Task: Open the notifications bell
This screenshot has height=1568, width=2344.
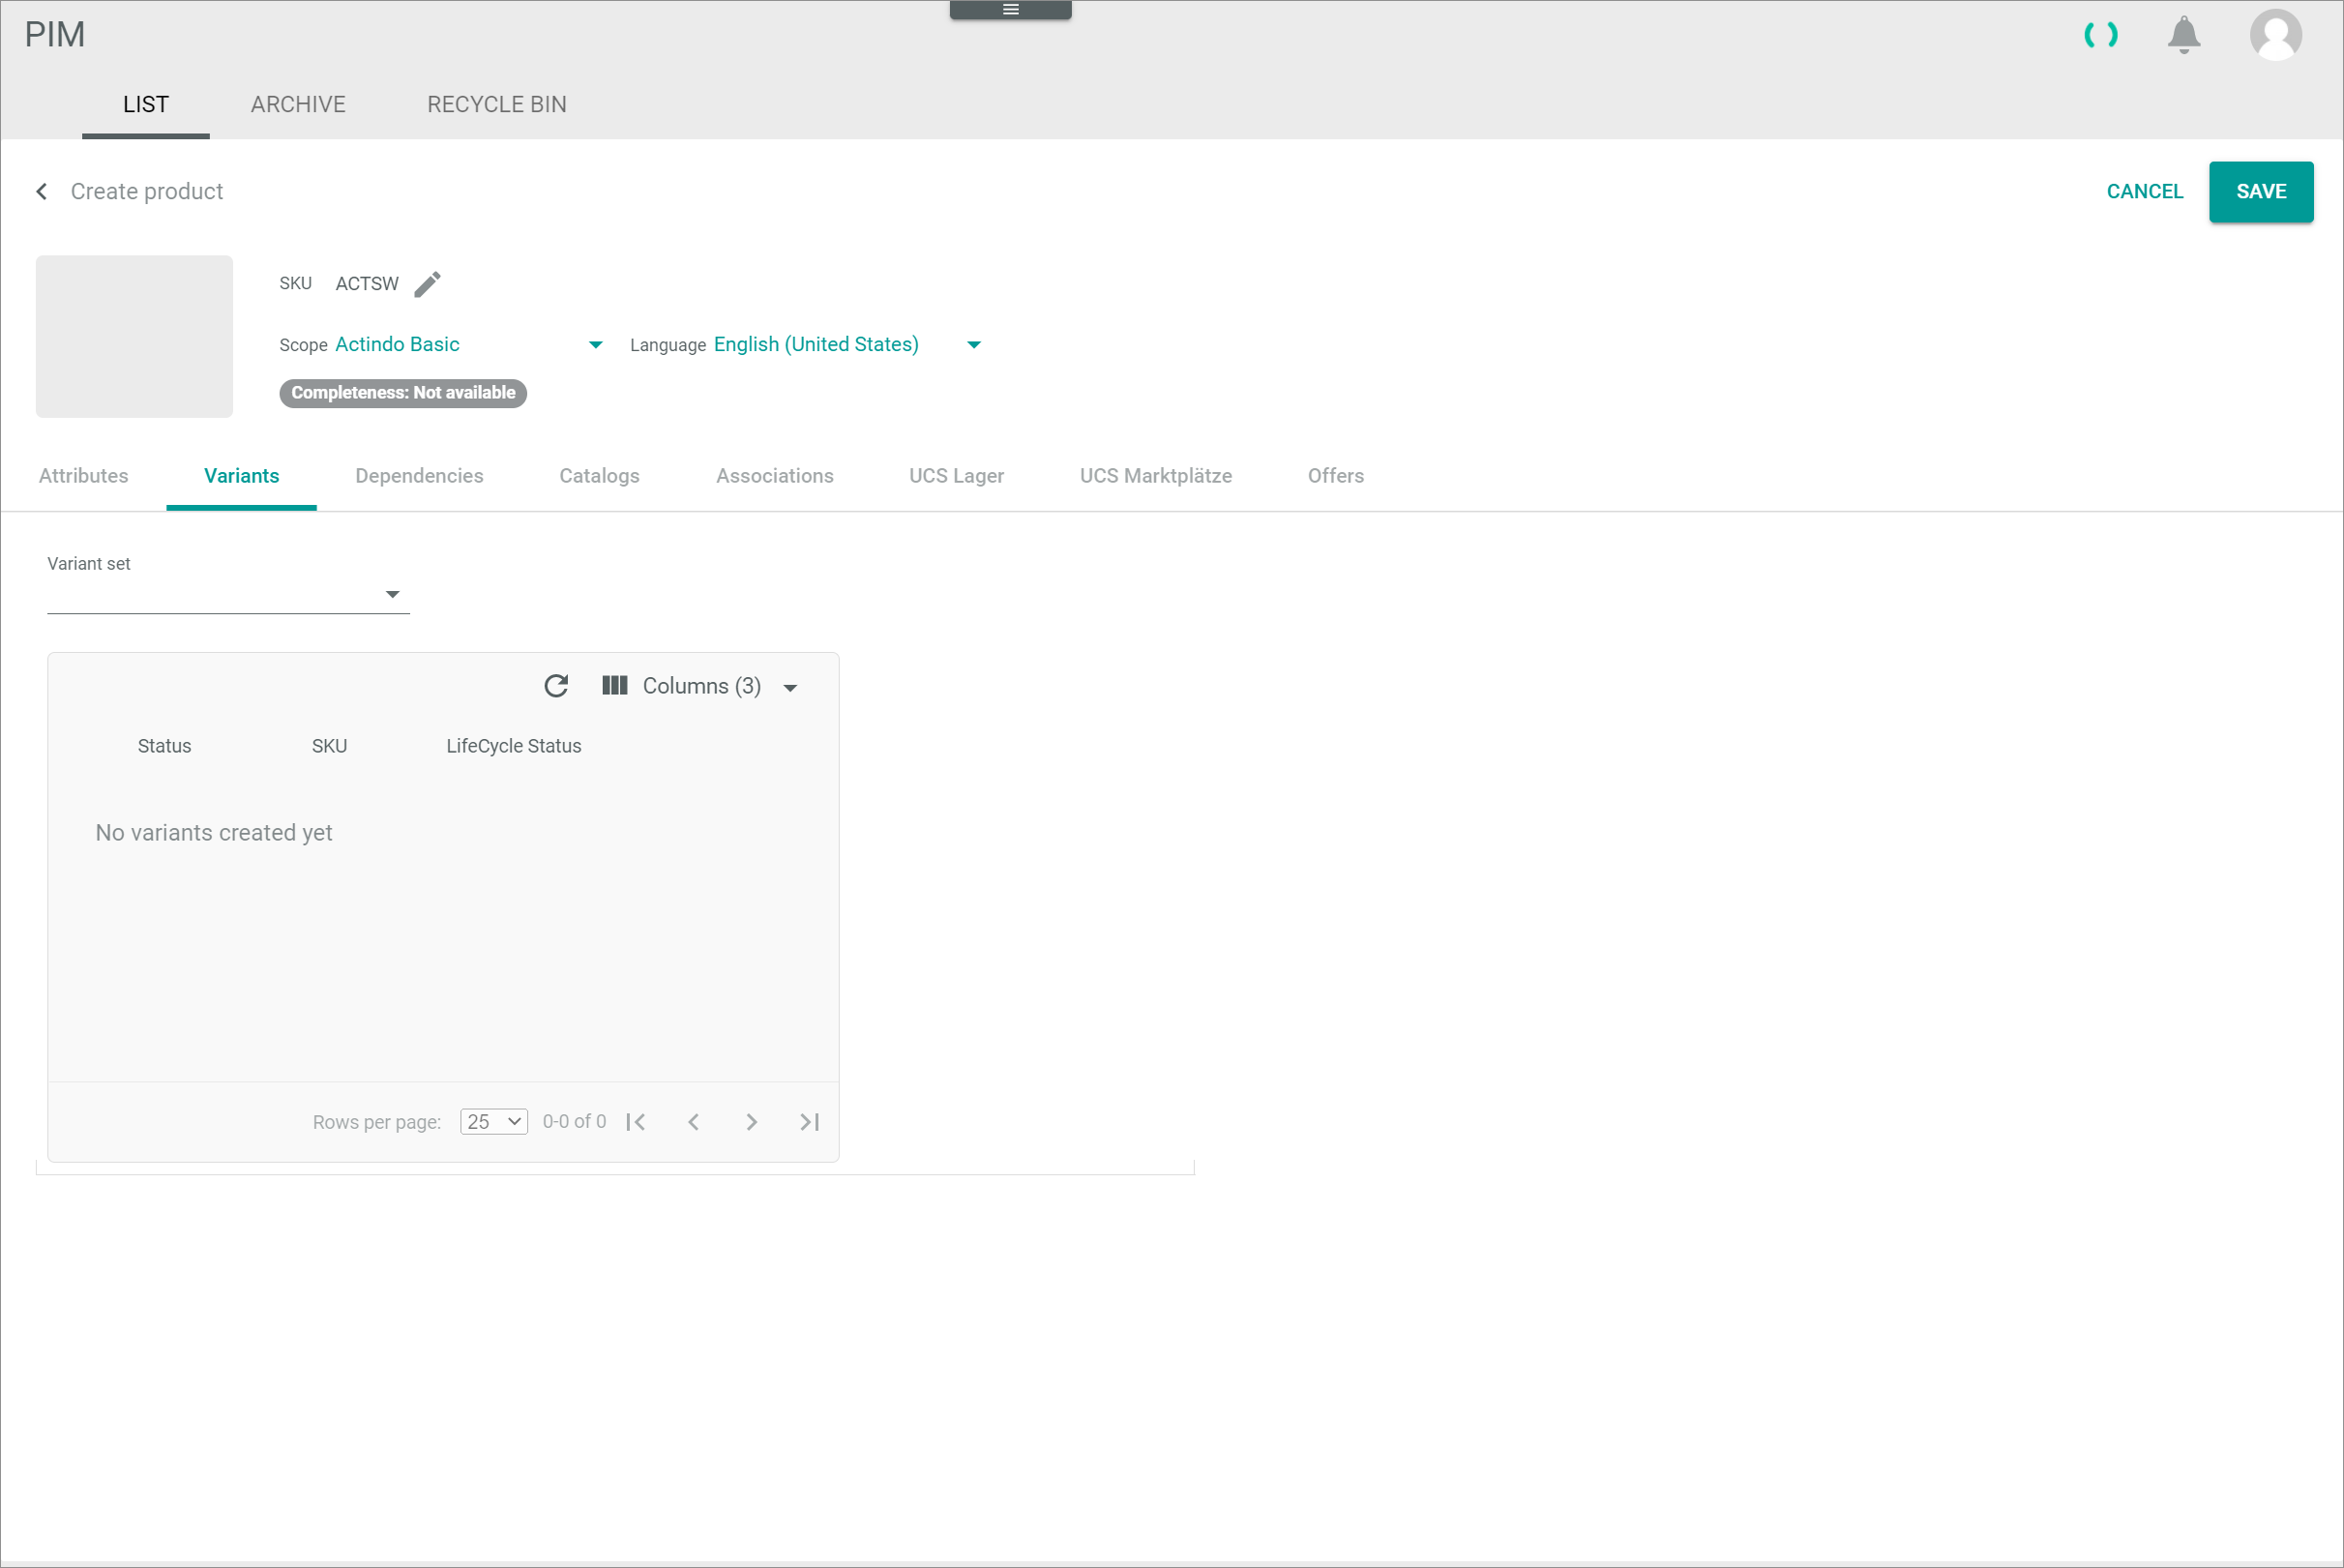Action: (2184, 35)
